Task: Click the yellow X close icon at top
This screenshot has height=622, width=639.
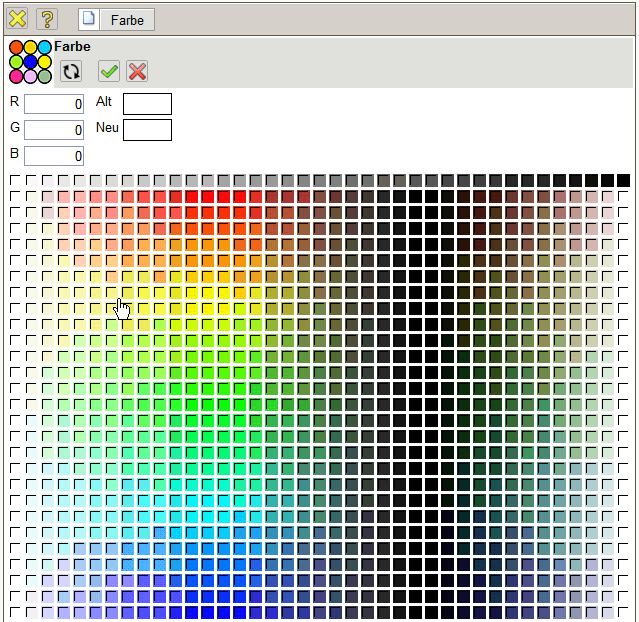Action: point(17,19)
